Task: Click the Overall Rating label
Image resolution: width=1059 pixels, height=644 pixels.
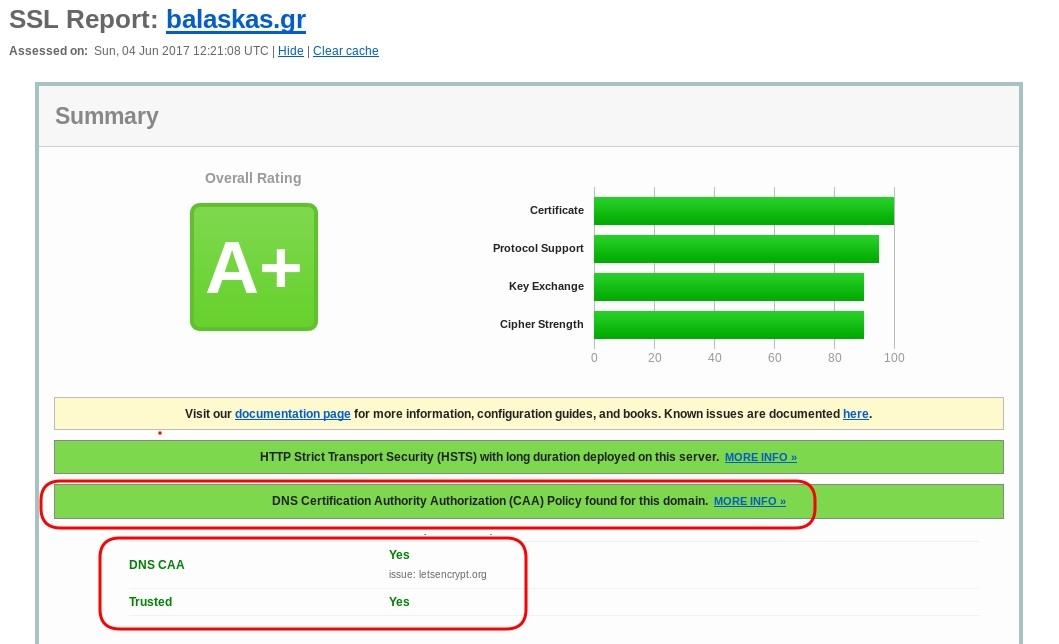Action: [253, 178]
